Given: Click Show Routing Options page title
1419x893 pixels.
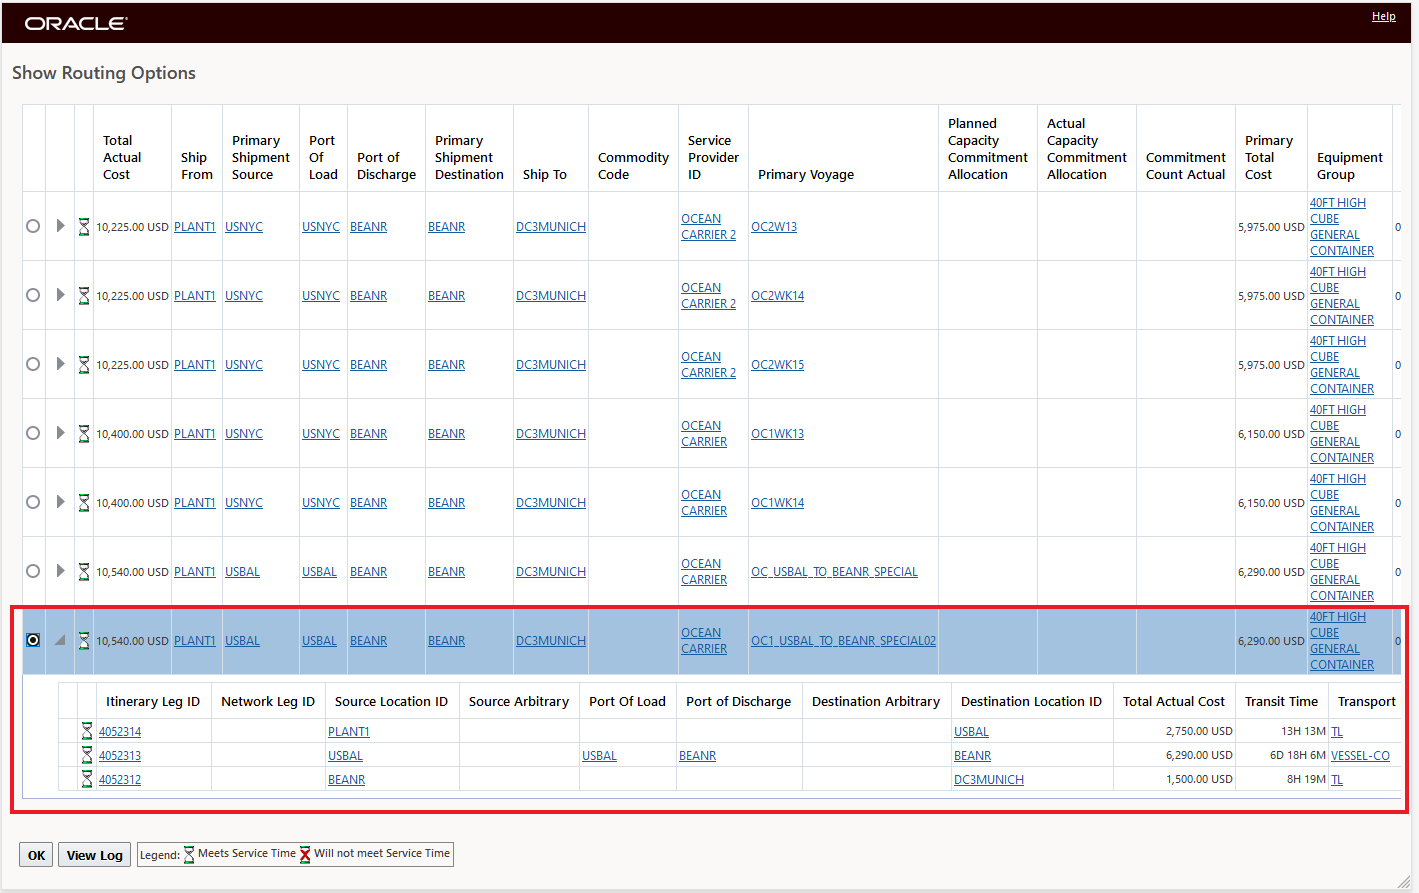Looking at the screenshot, I should click(x=104, y=73).
